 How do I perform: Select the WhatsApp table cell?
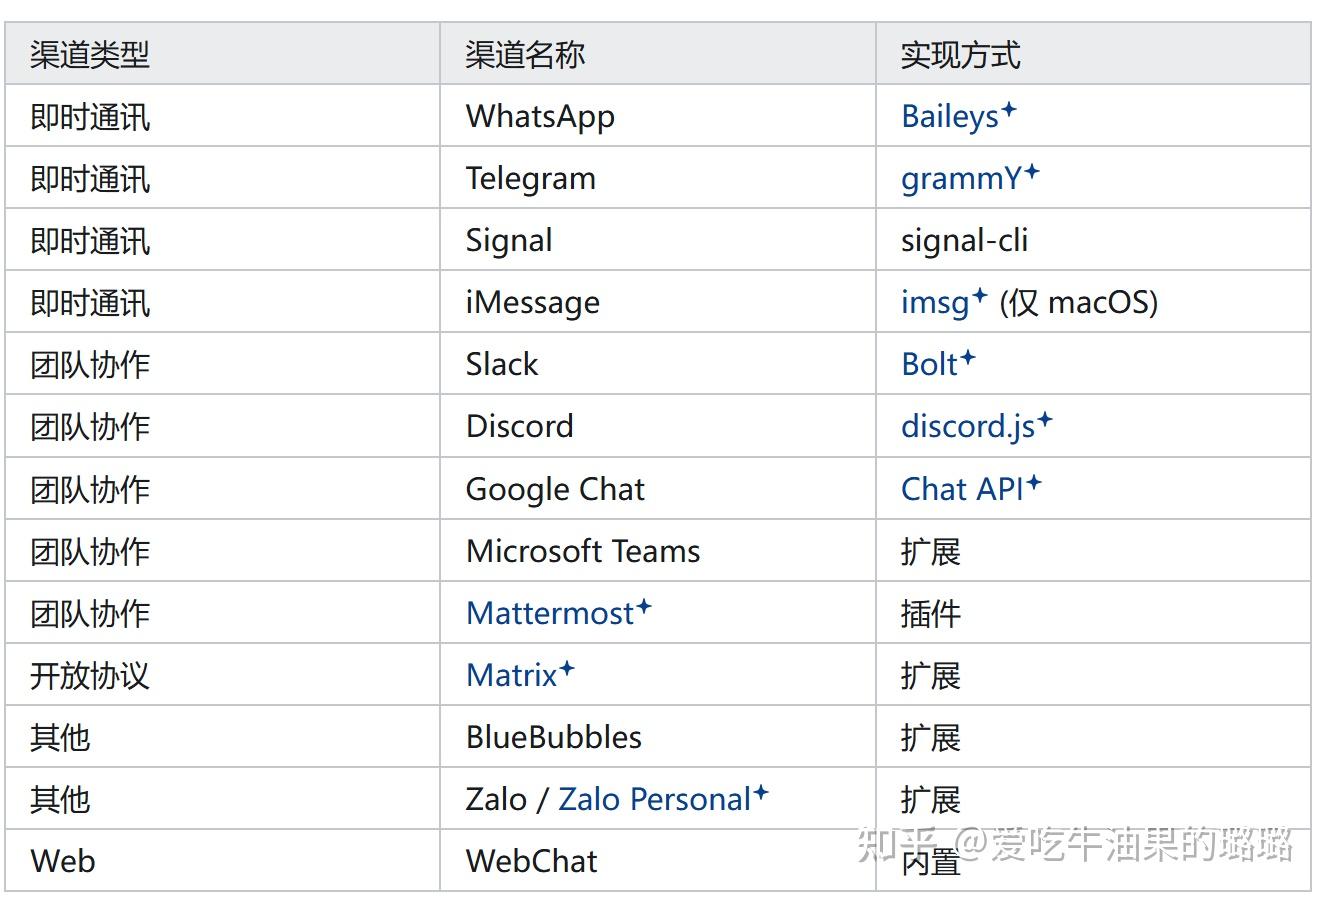540,117
